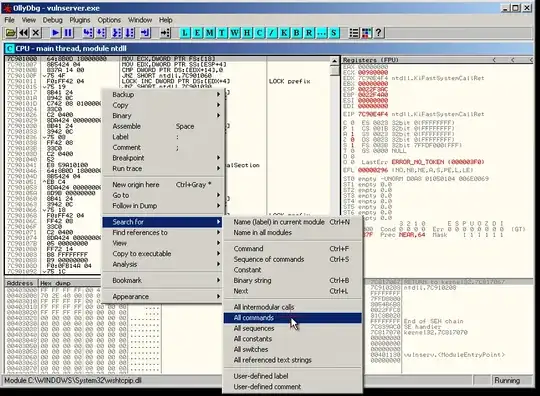Click the Pause execution toolbar icon

coord(69,33)
